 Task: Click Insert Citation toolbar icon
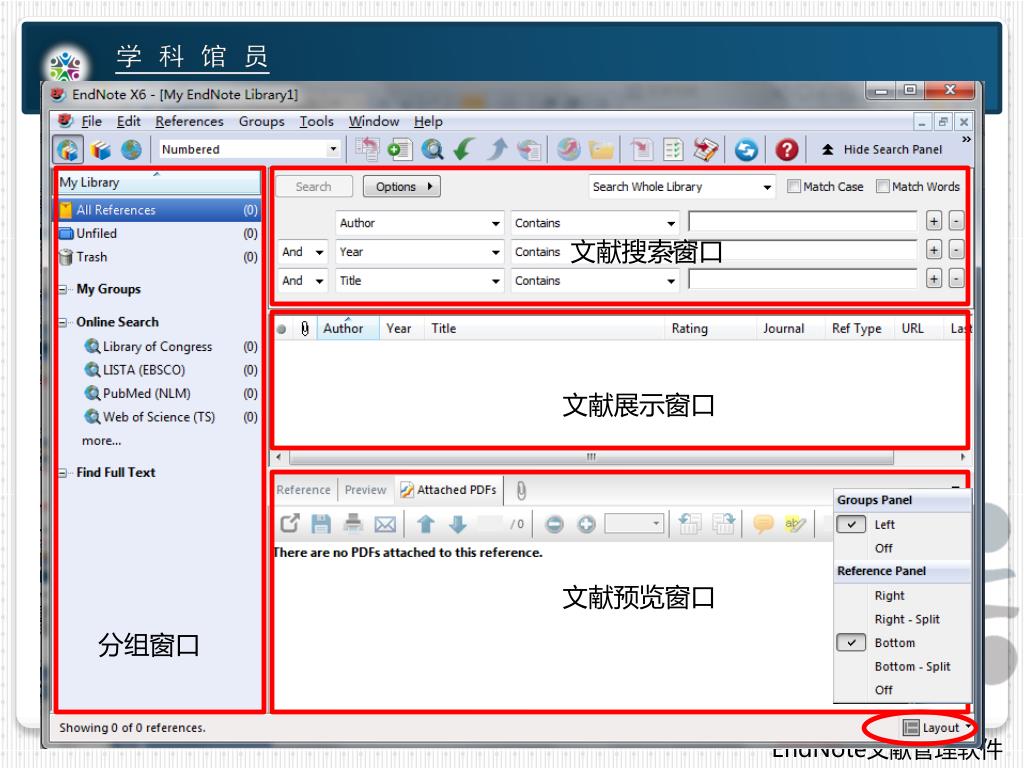[641, 150]
